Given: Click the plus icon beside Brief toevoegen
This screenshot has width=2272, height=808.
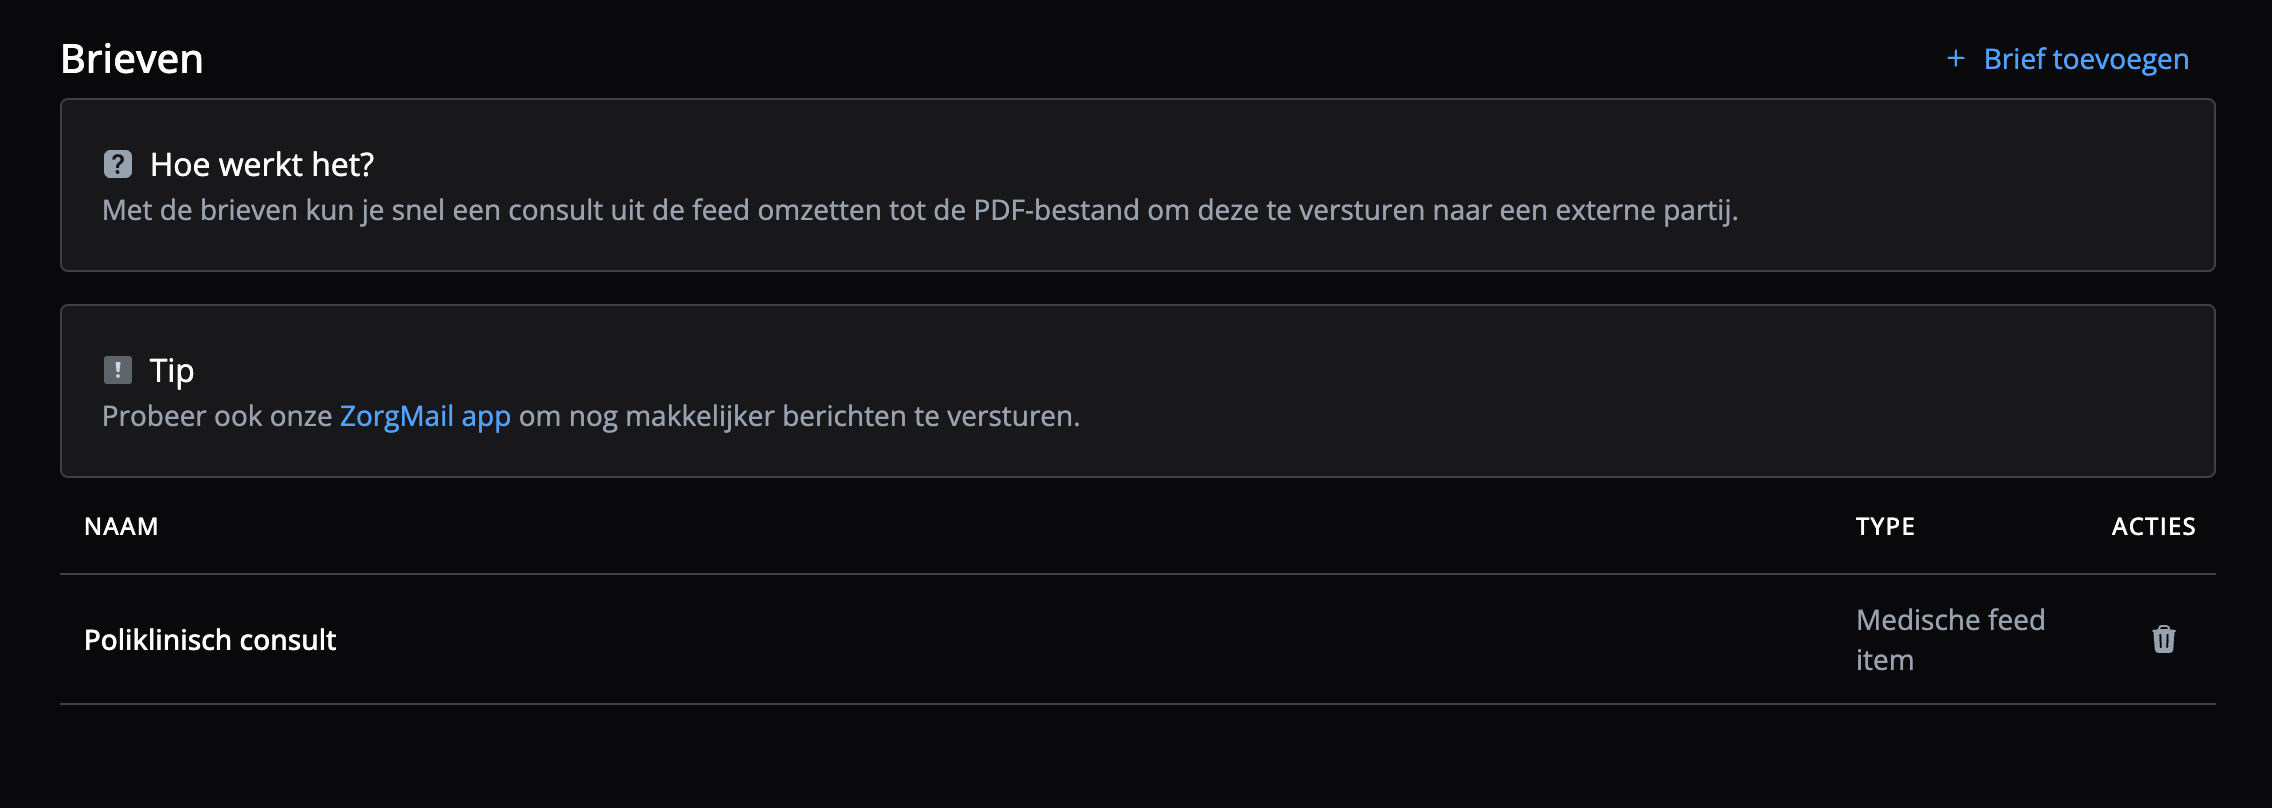Looking at the screenshot, I should coord(1956,59).
